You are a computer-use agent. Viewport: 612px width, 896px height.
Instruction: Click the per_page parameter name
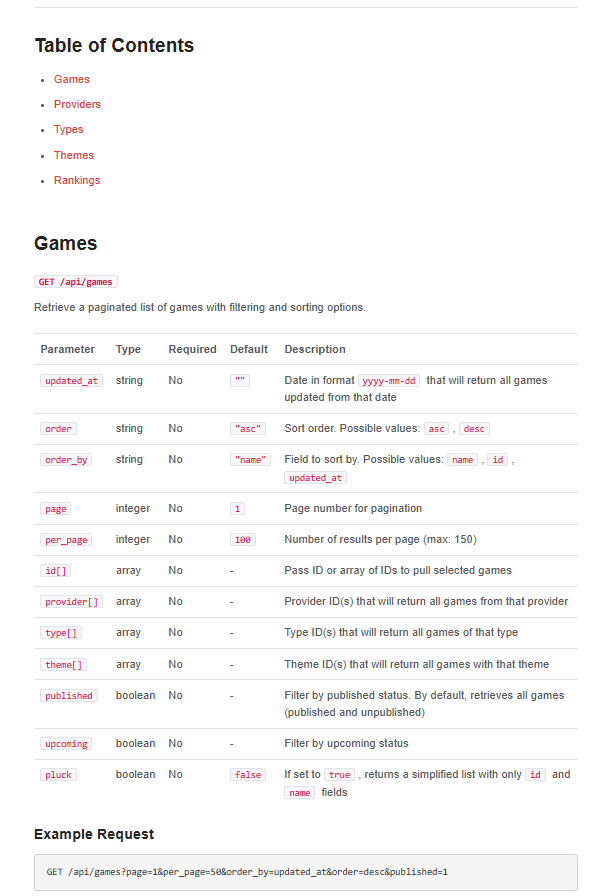[x=65, y=540]
